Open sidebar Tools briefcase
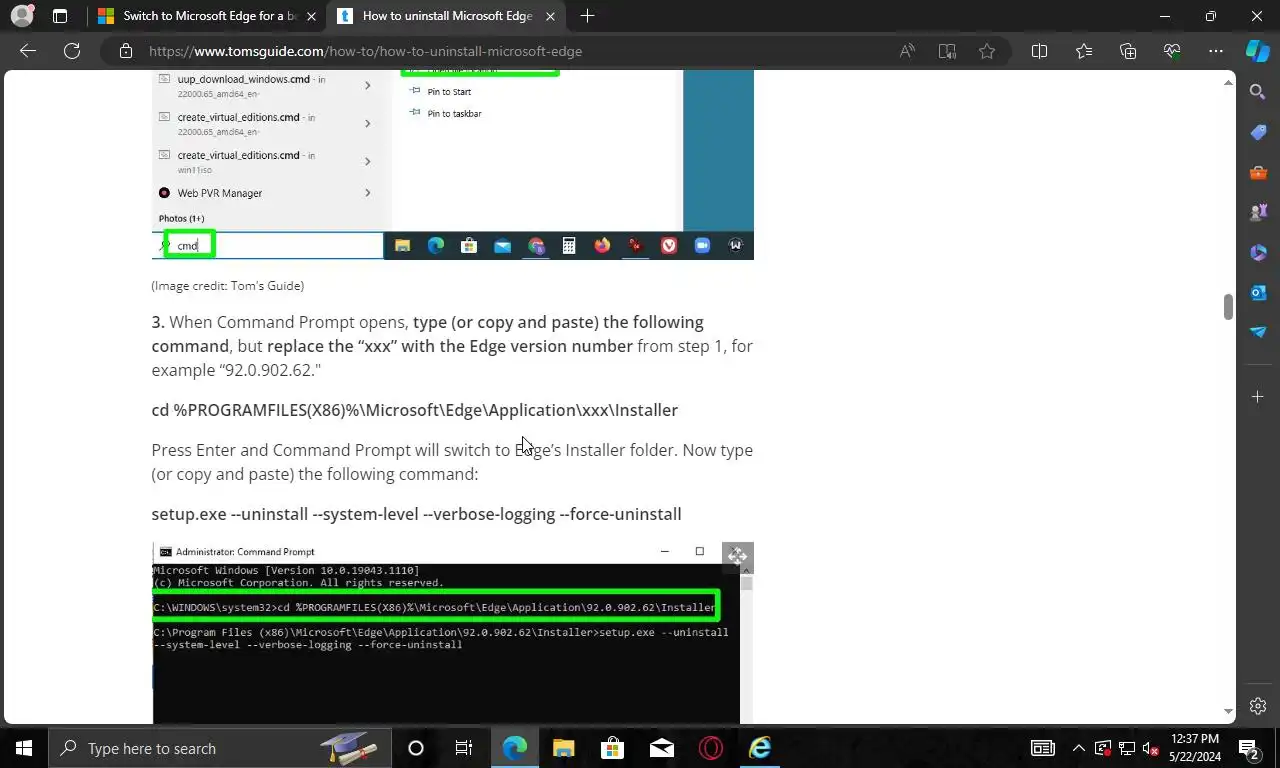Screen dimensions: 1280x768 click(1258, 172)
